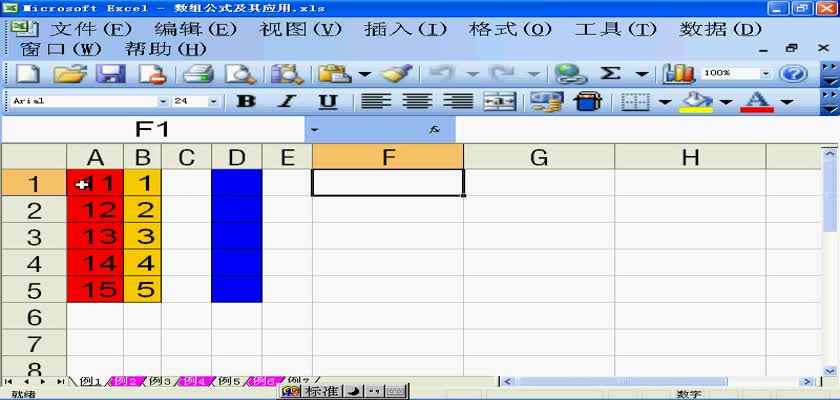Save the workbook using the floppy disk icon
The image size is (840, 400).
pyautogui.click(x=109, y=74)
